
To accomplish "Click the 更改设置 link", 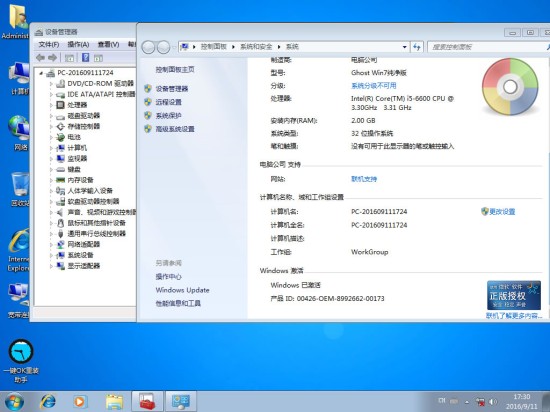I will (502, 211).
